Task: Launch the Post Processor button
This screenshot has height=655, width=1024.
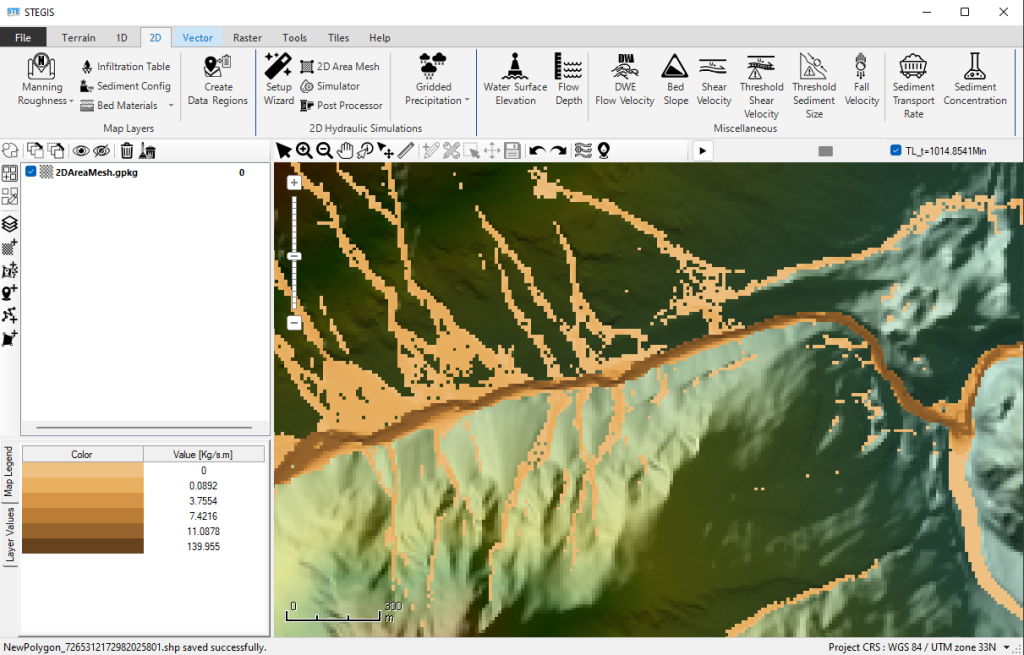Action: (341, 106)
